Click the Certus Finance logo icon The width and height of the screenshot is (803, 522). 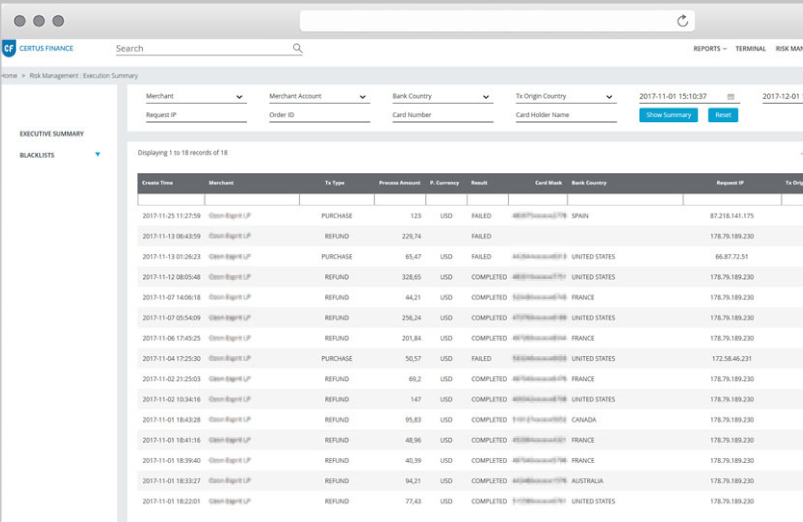[x=9, y=49]
